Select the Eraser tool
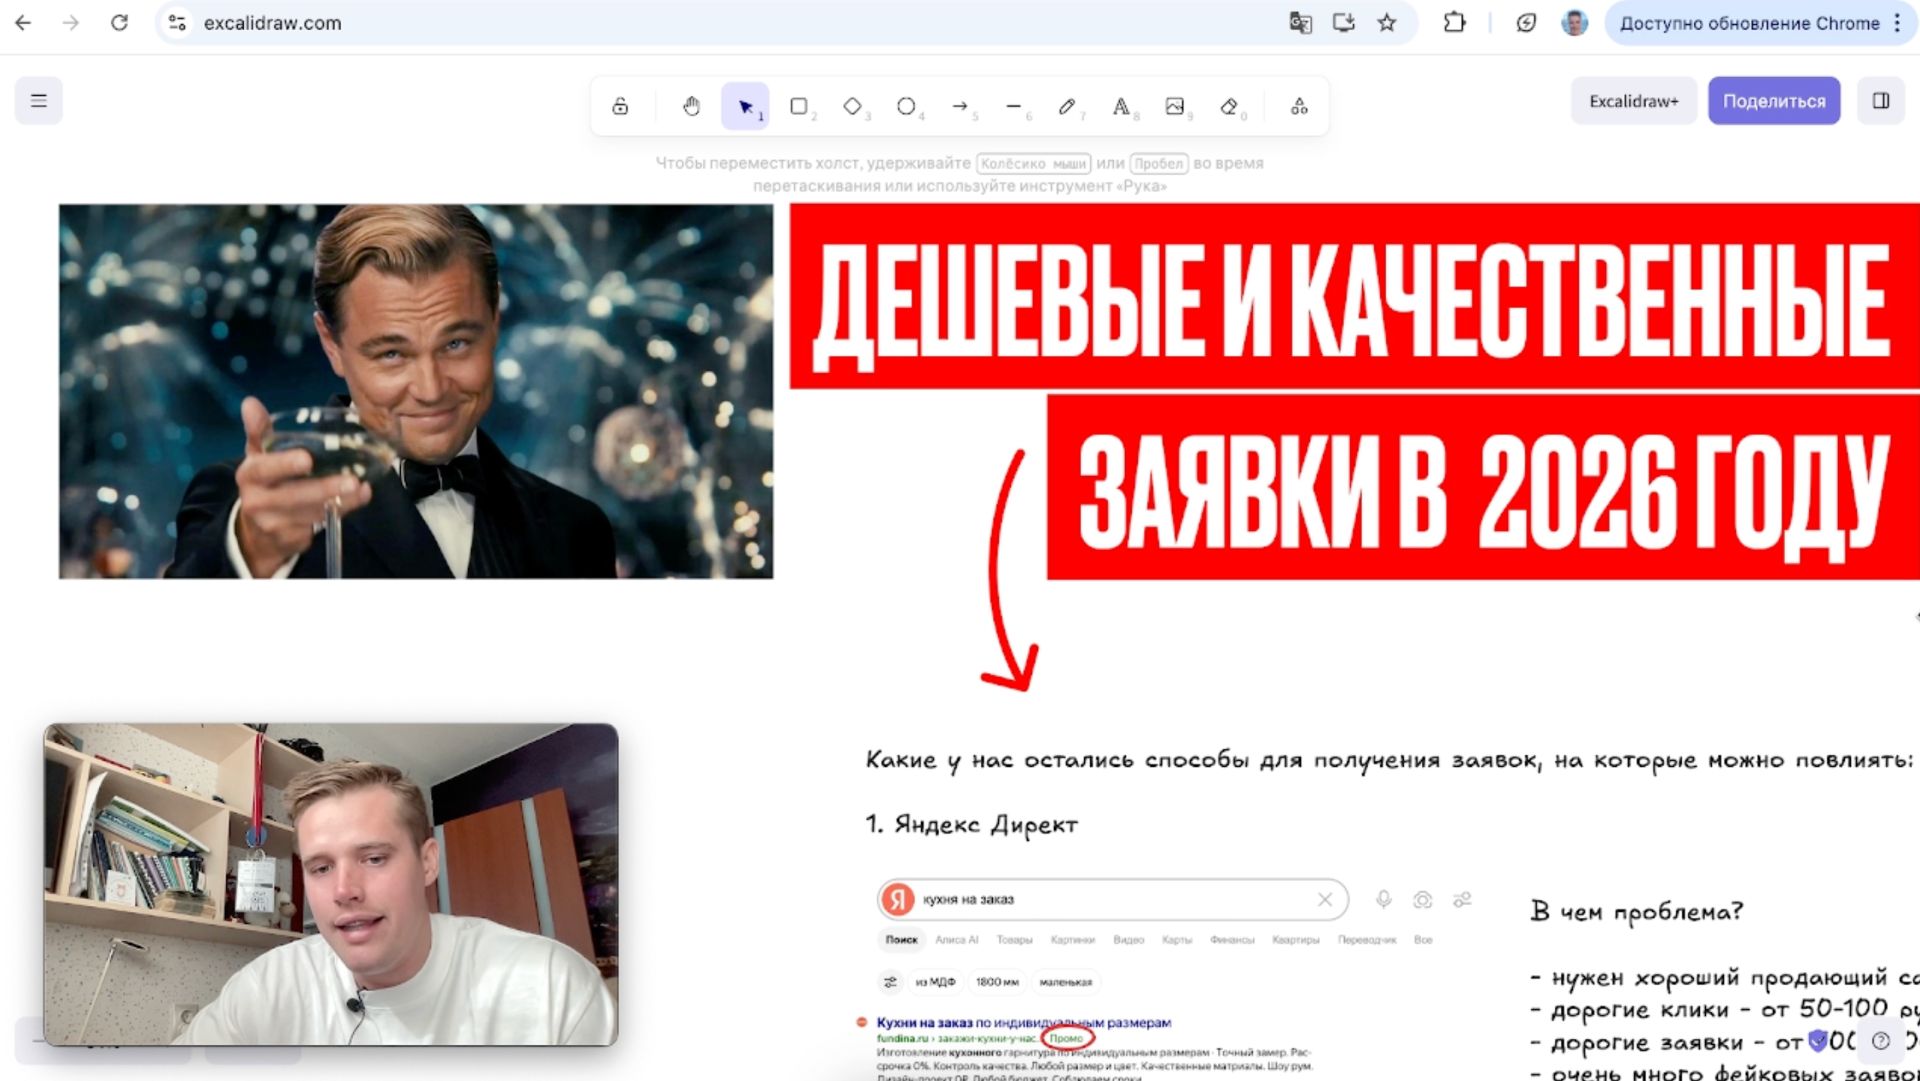1920x1081 pixels. [x=1229, y=106]
